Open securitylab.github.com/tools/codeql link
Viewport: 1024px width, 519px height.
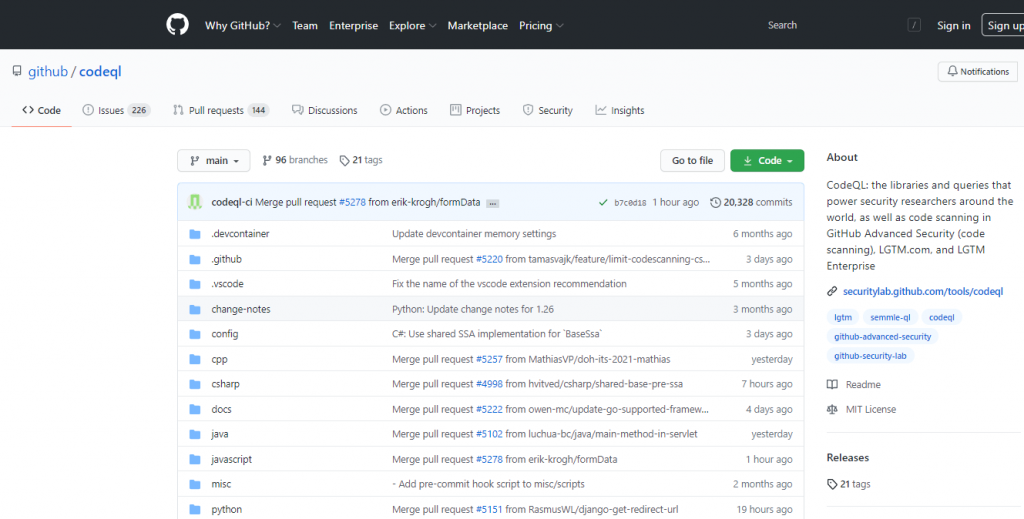click(923, 292)
